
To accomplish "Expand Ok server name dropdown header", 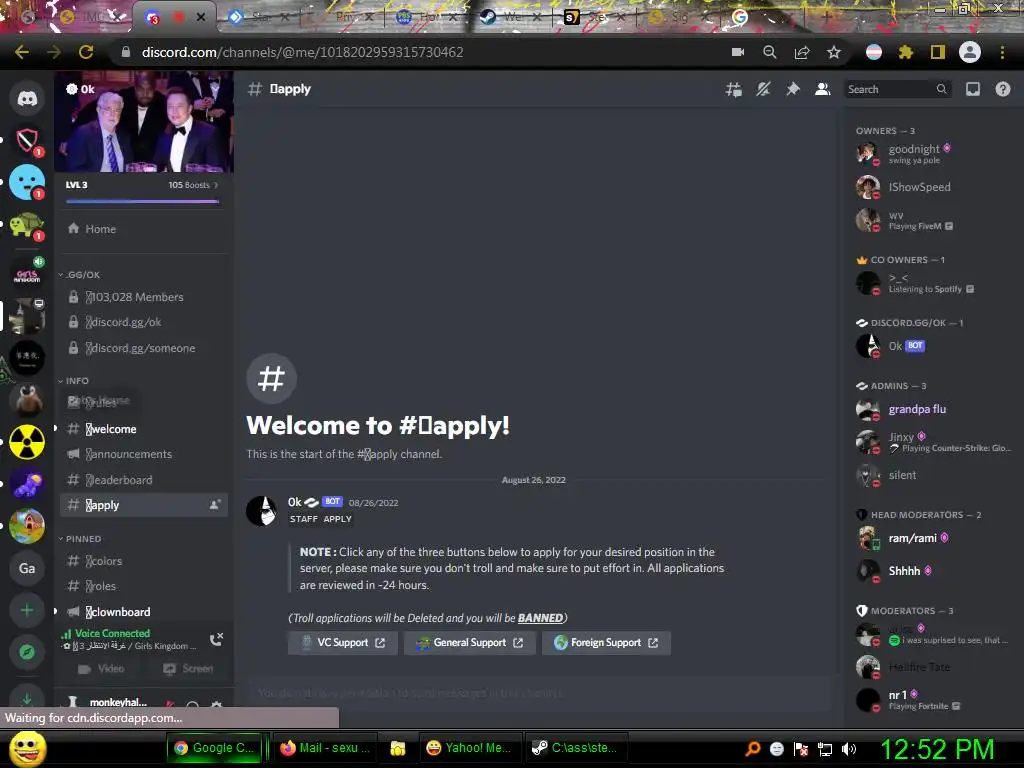I will tap(144, 89).
